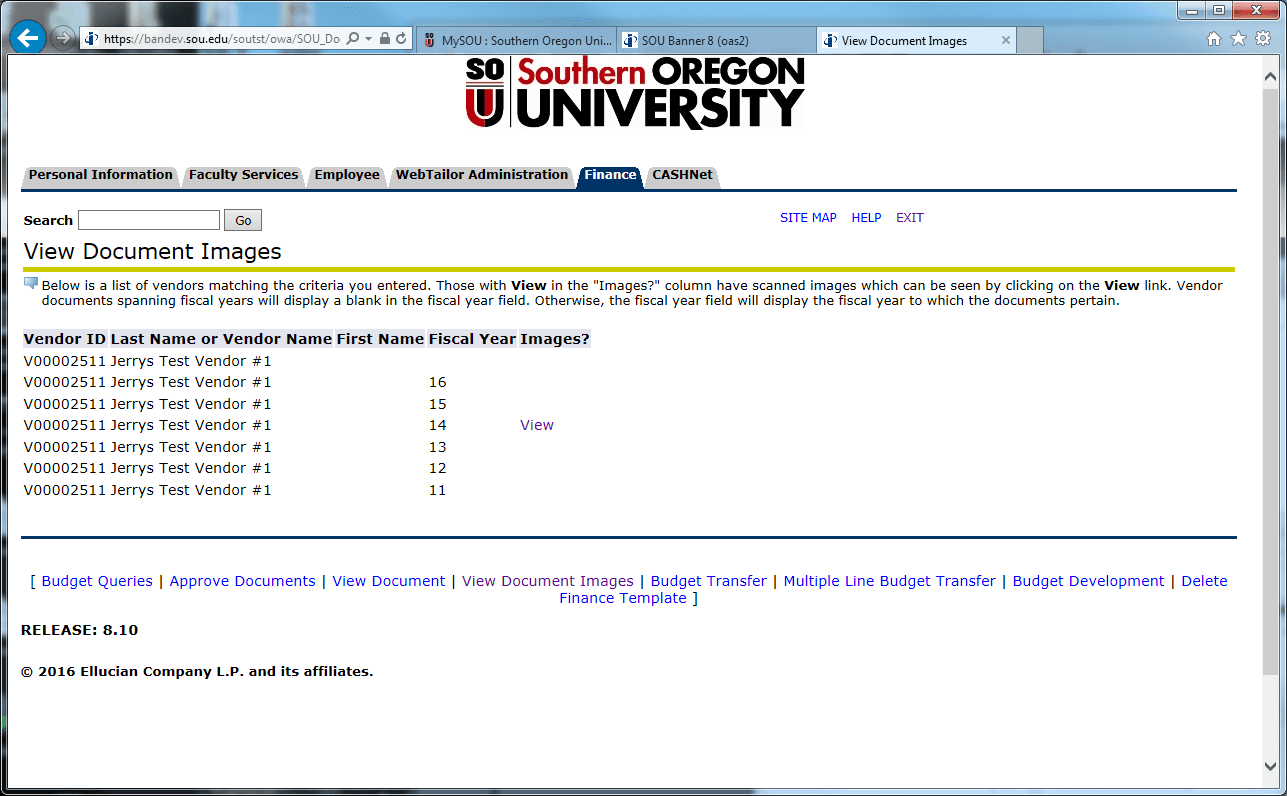Open Budget Transfer footer link
Image resolution: width=1287 pixels, height=796 pixels.
coord(709,581)
